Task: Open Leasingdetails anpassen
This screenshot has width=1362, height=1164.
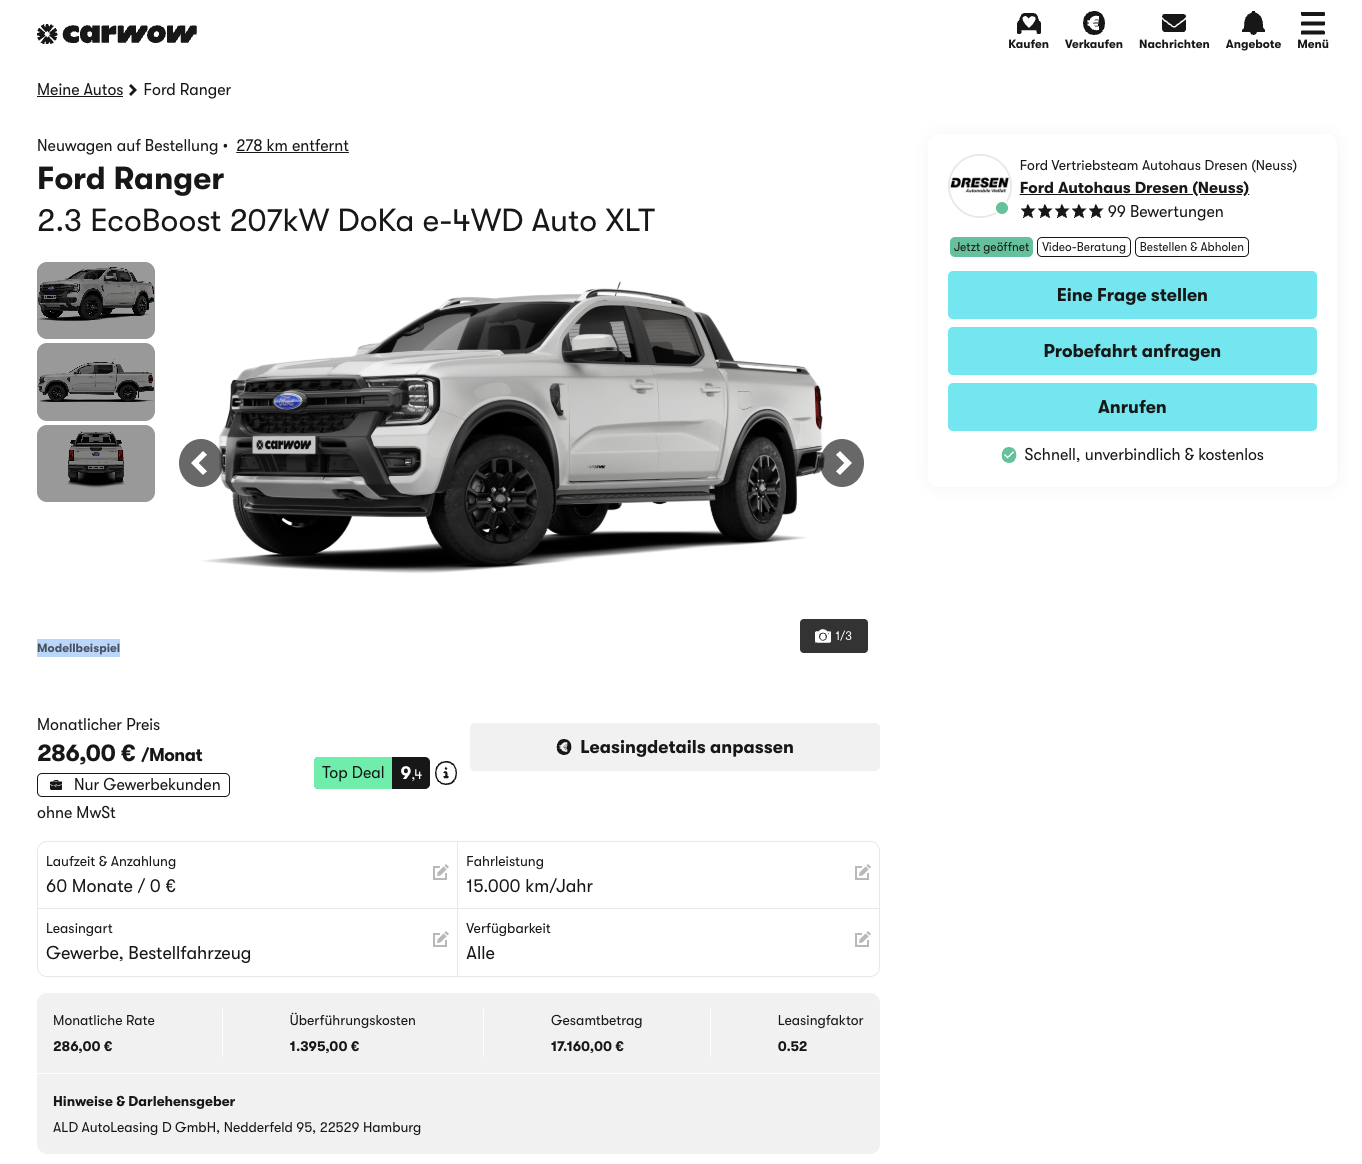Action: click(675, 747)
